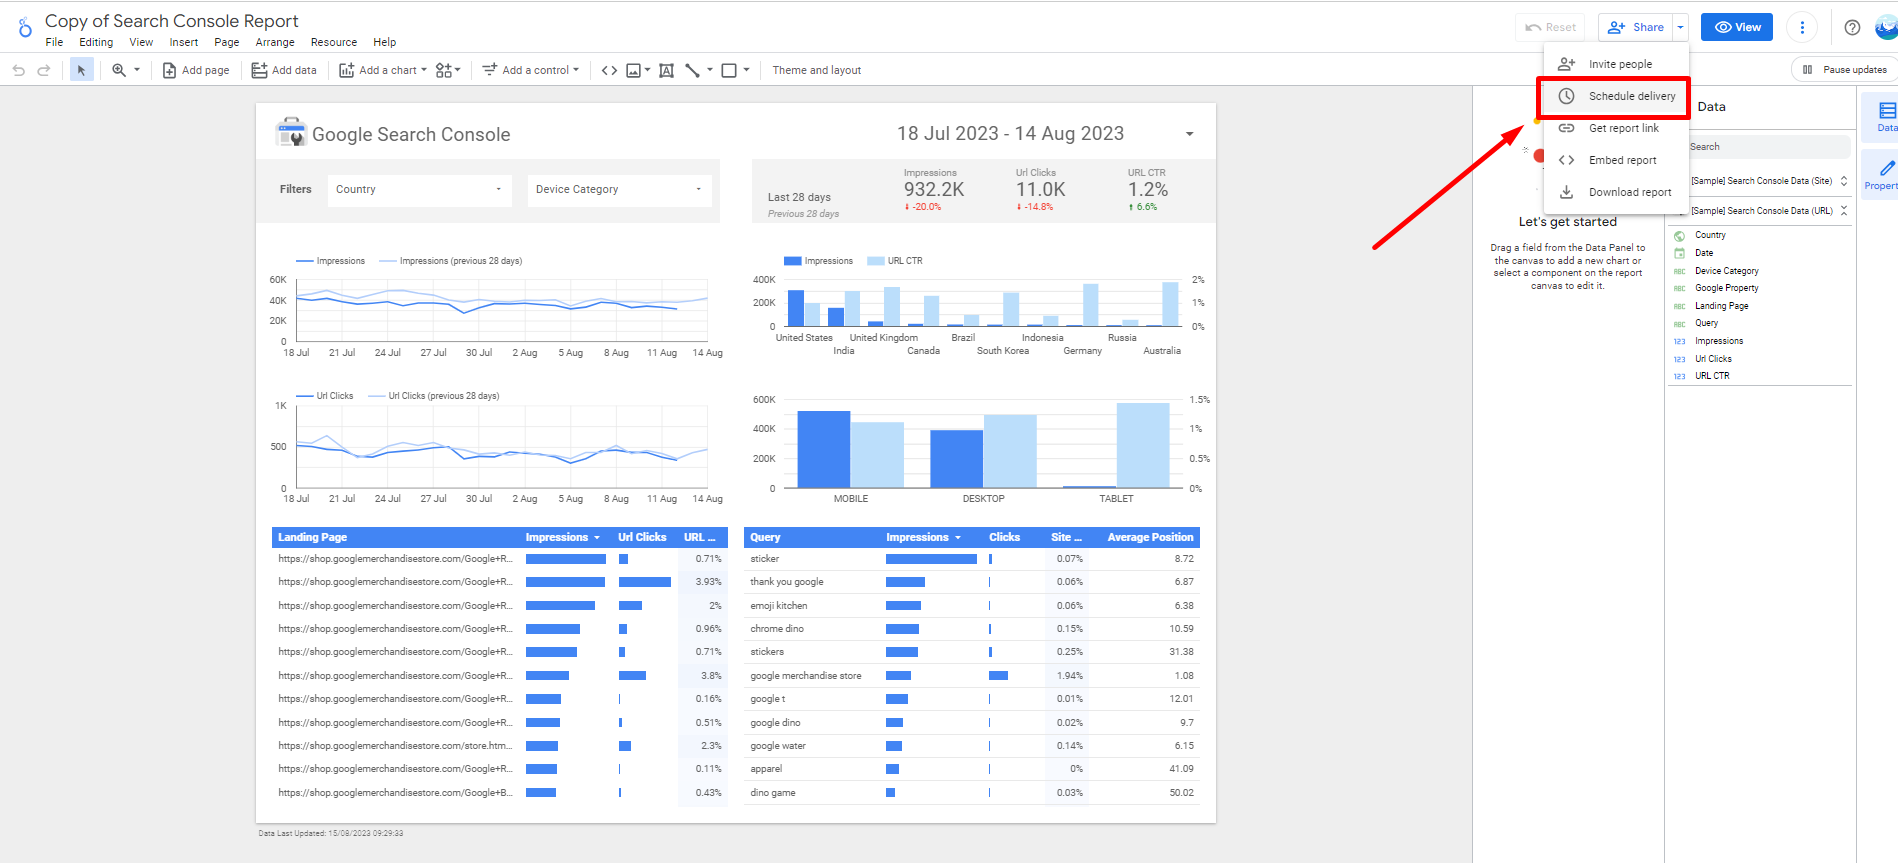Select the URL CTR field
1898x863 pixels.
1712,376
